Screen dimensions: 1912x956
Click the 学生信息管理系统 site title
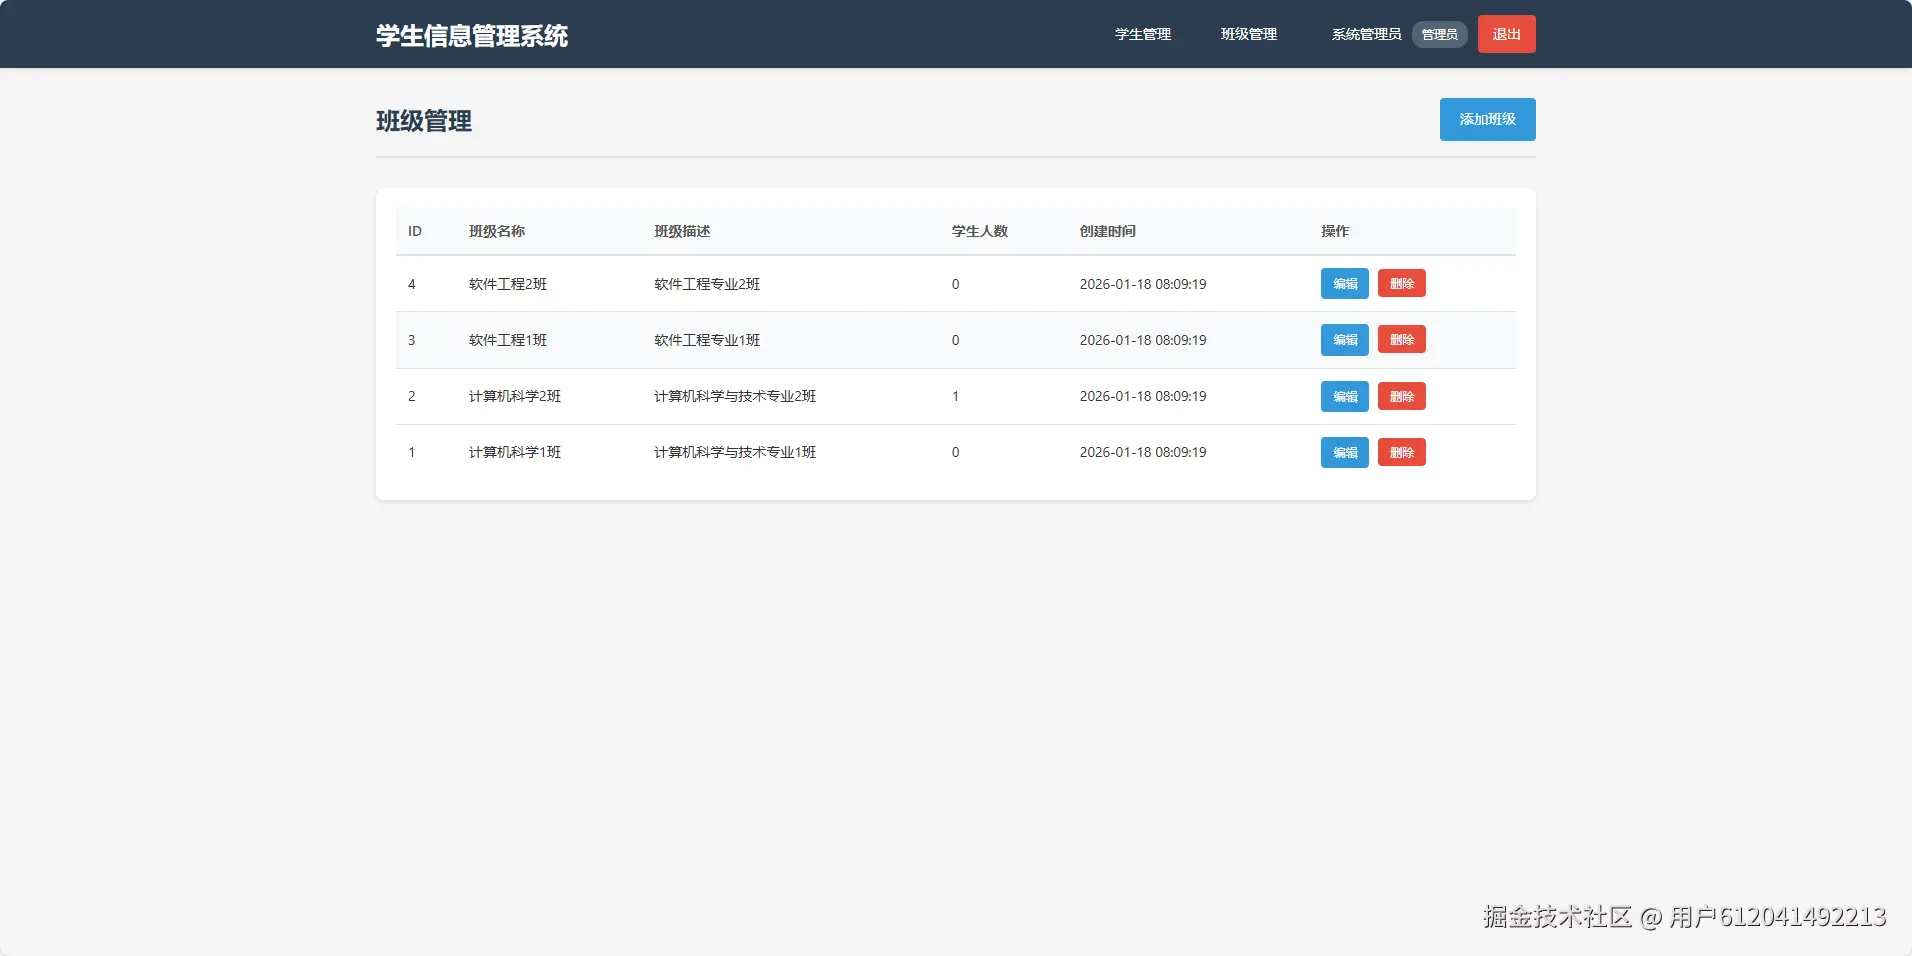(x=473, y=34)
